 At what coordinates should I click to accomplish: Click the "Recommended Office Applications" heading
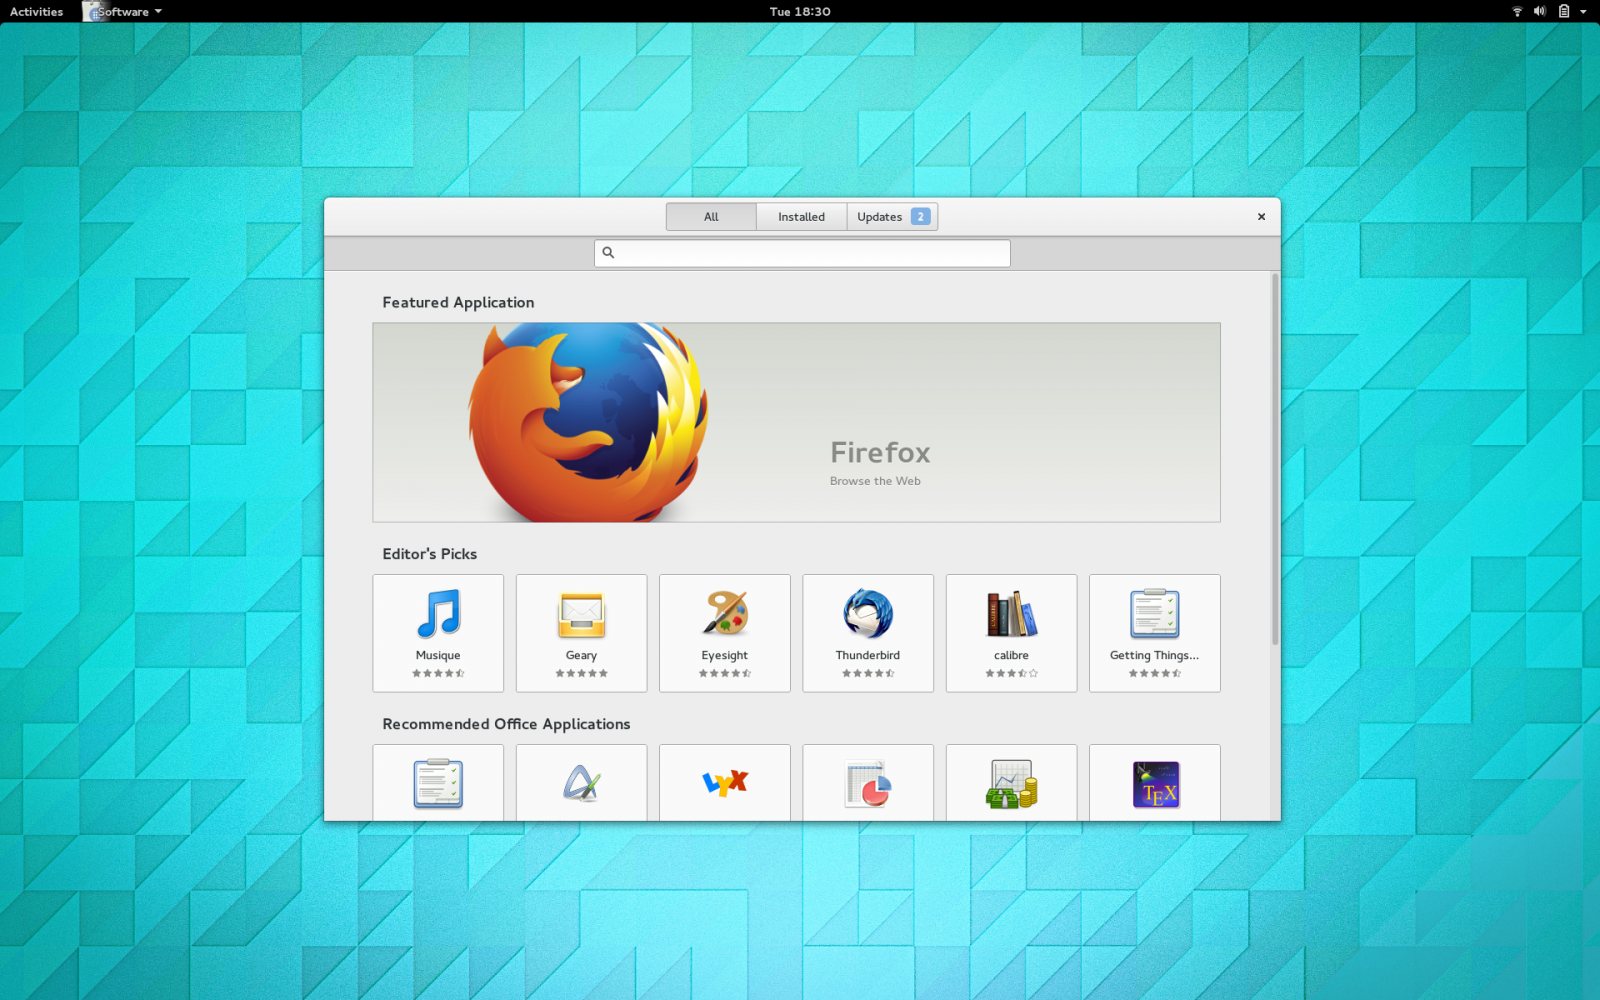(x=506, y=724)
